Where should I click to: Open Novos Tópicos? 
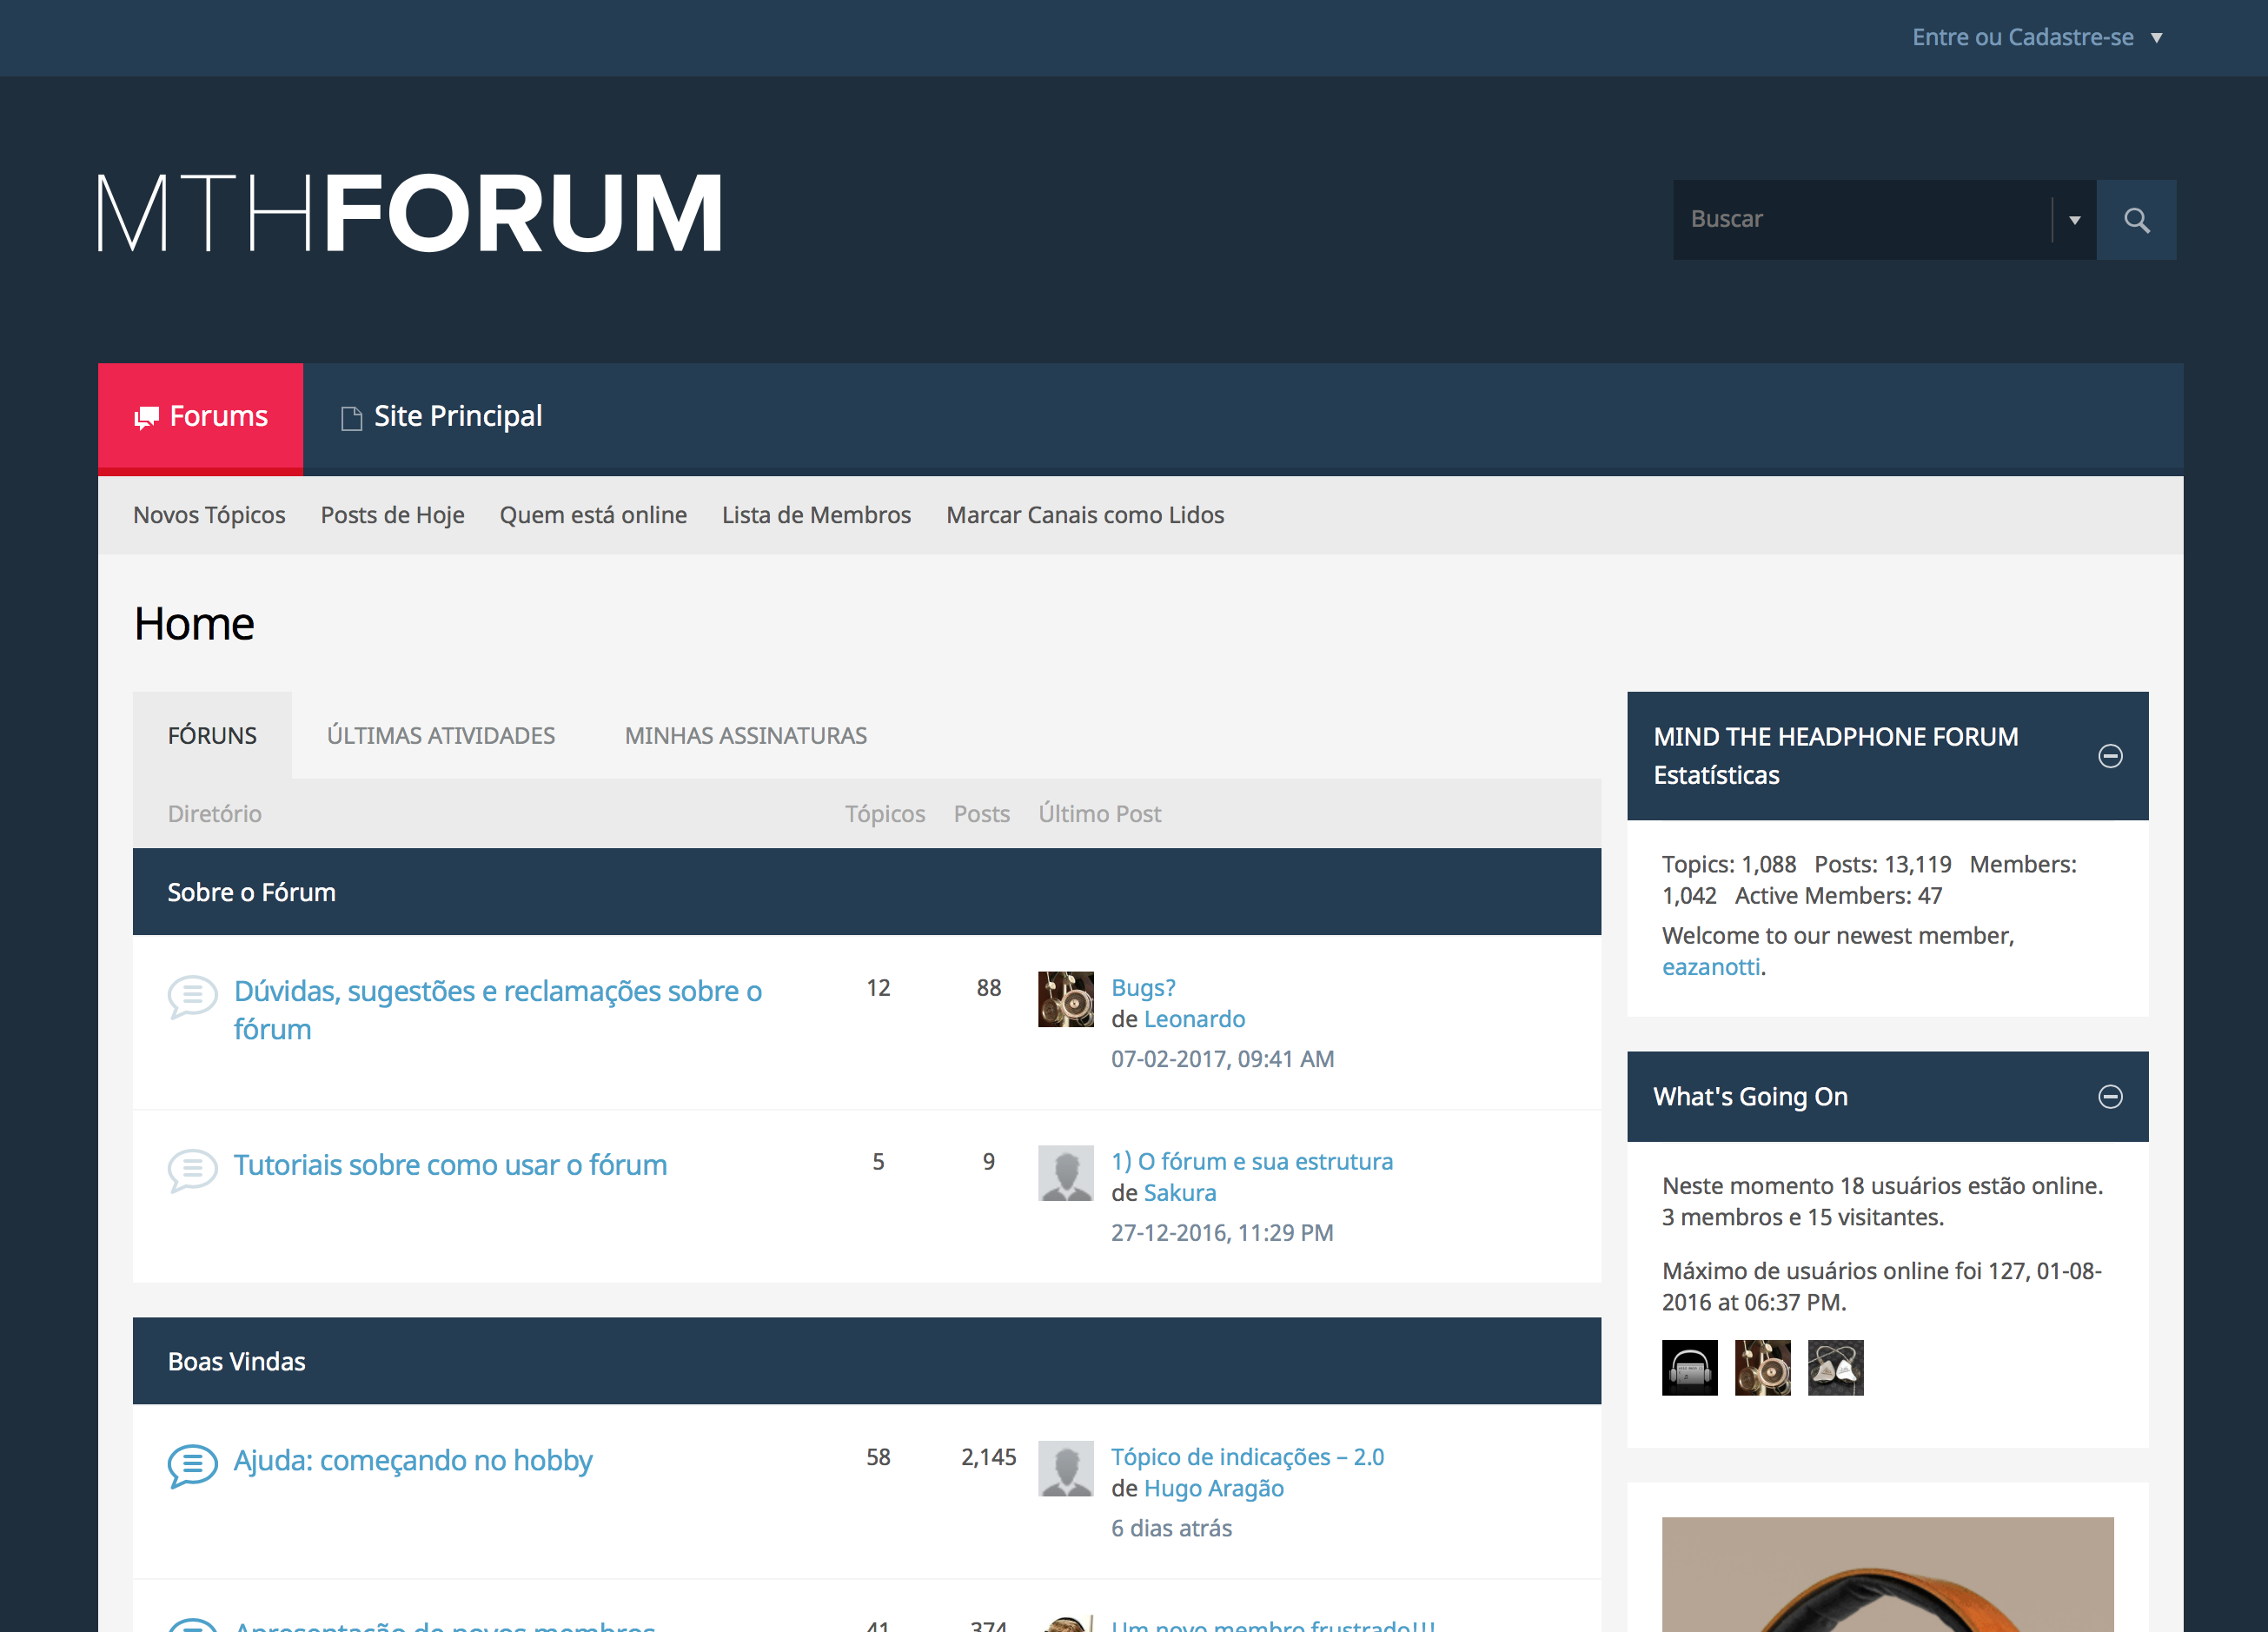coord(209,515)
